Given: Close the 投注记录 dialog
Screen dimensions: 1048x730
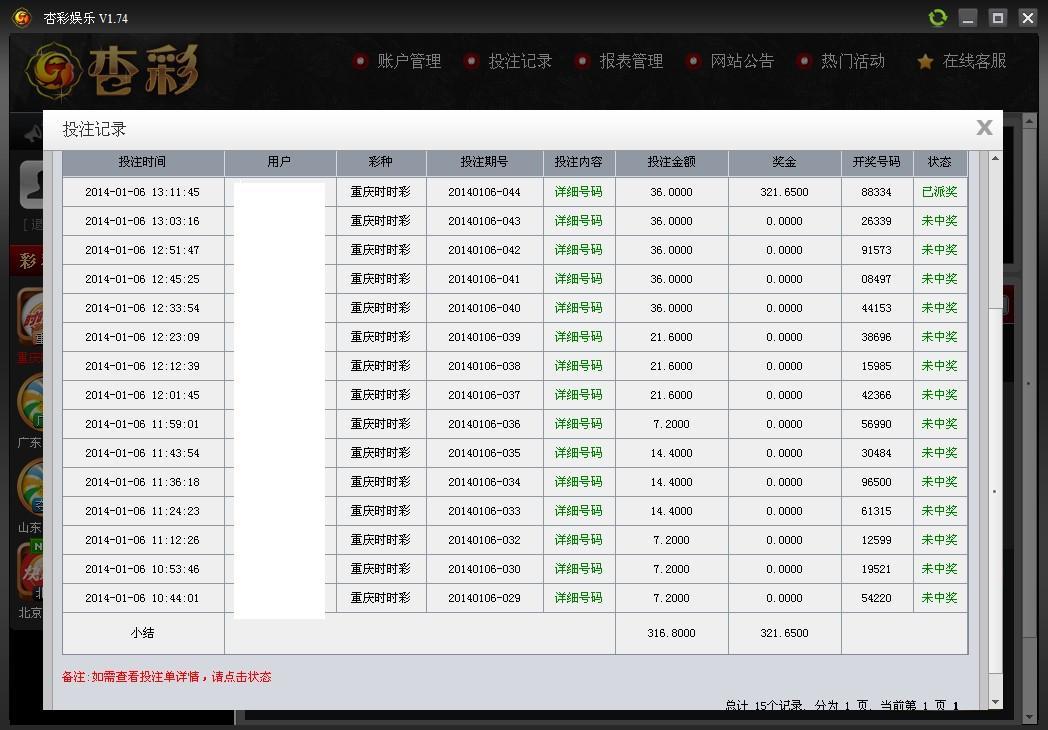Looking at the screenshot, I should (984, 128).
